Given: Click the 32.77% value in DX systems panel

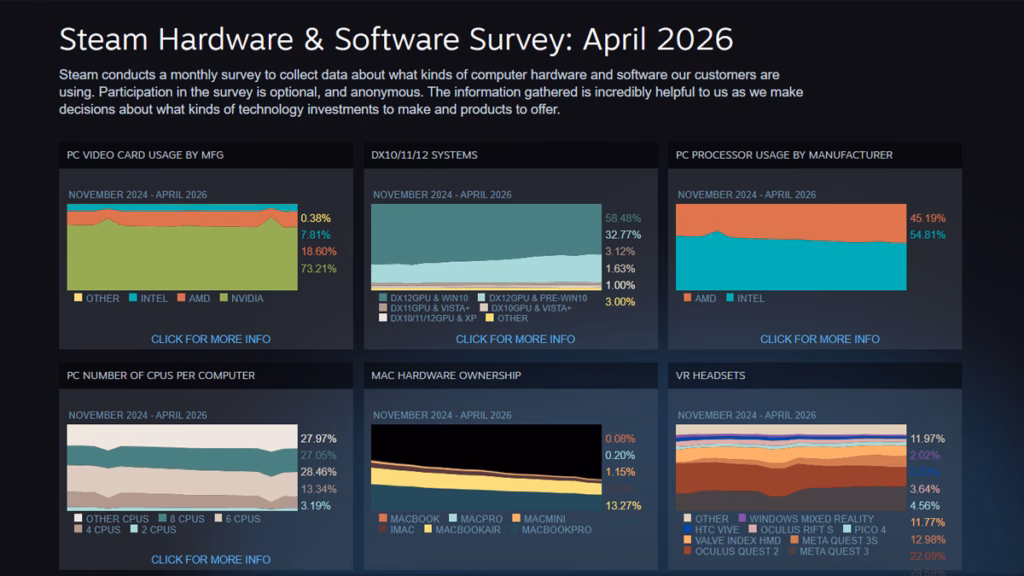Looking at the screenshot, I should tap(623, 234).
